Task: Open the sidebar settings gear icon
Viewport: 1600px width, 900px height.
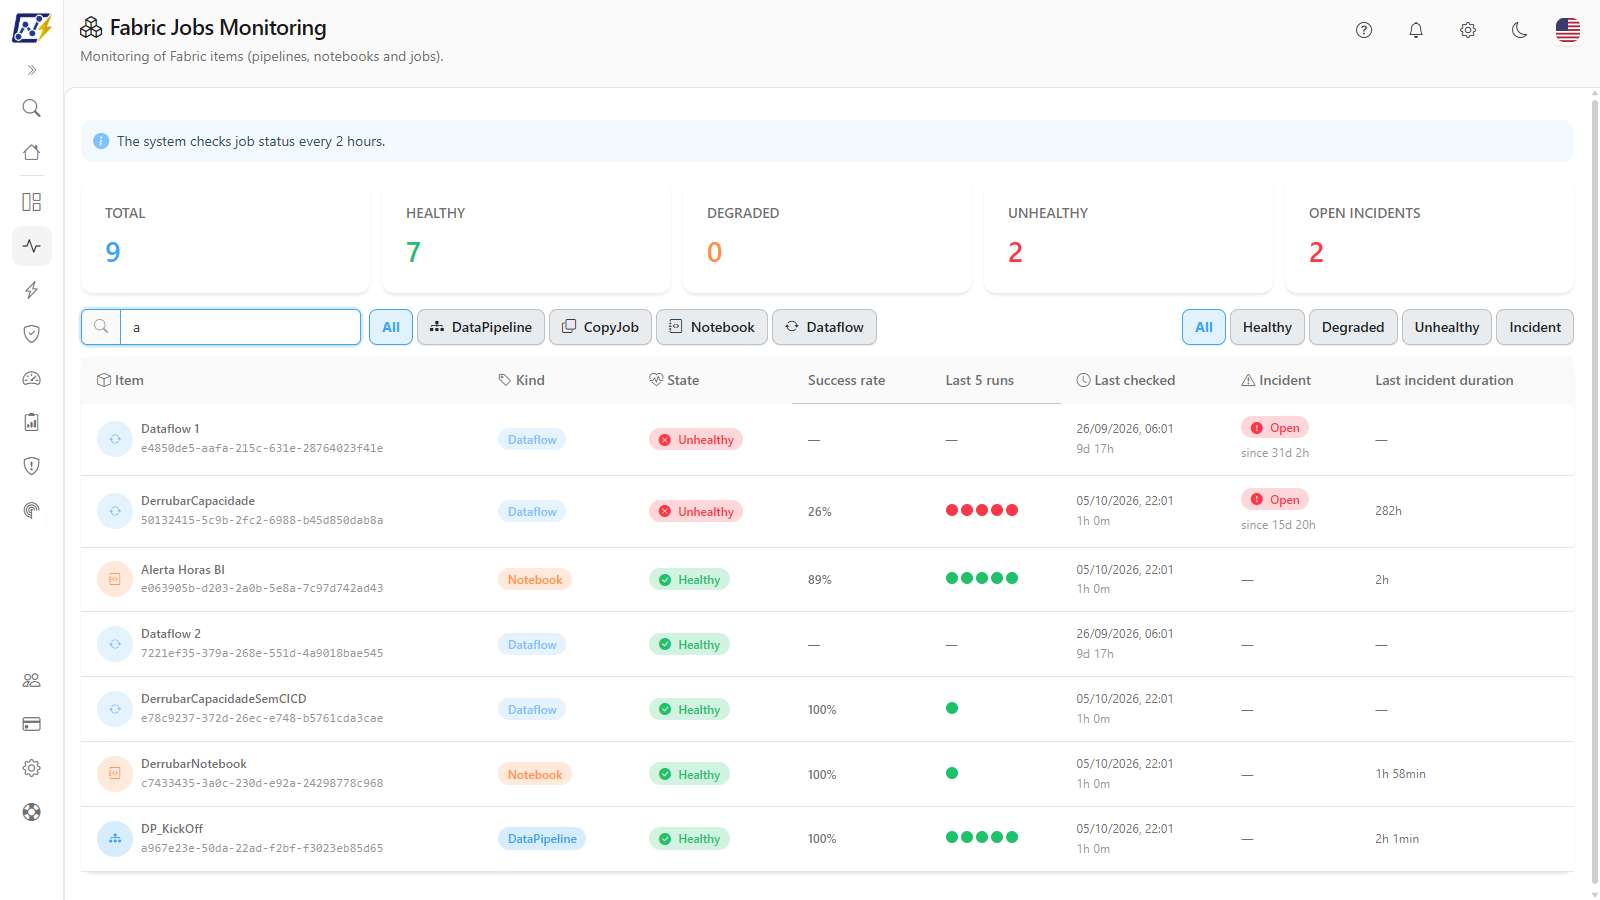Action: tap(32, 768)
